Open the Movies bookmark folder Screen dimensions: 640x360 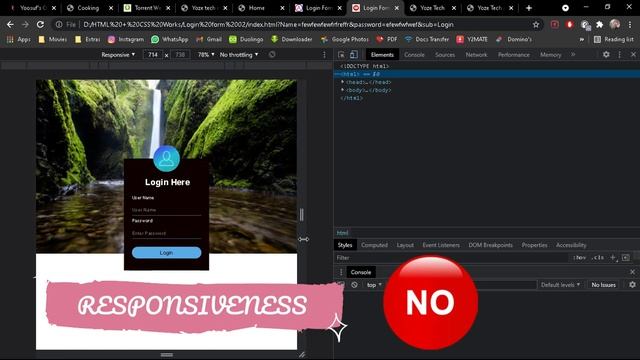click(52, 39)
